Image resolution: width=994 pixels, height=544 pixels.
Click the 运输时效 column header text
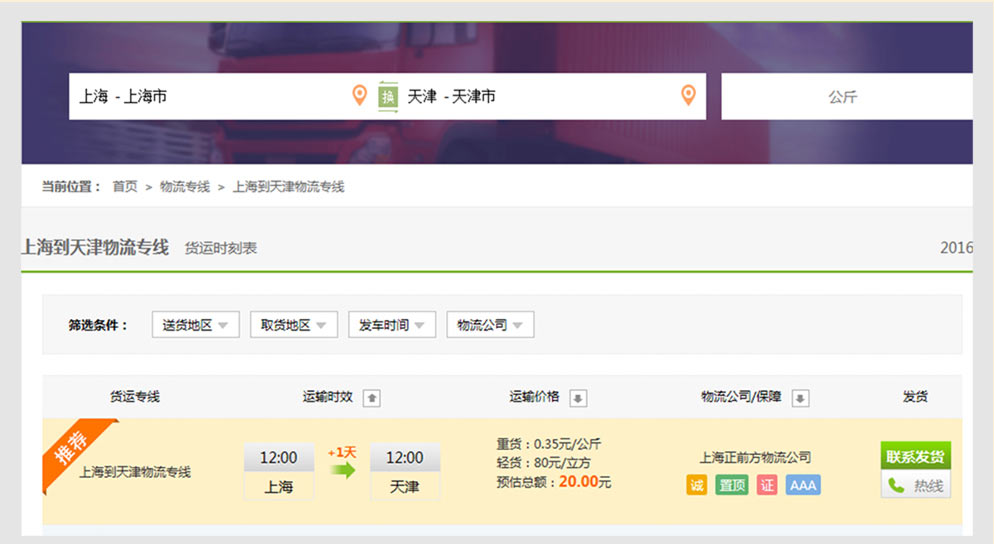[x=327, y=397]
